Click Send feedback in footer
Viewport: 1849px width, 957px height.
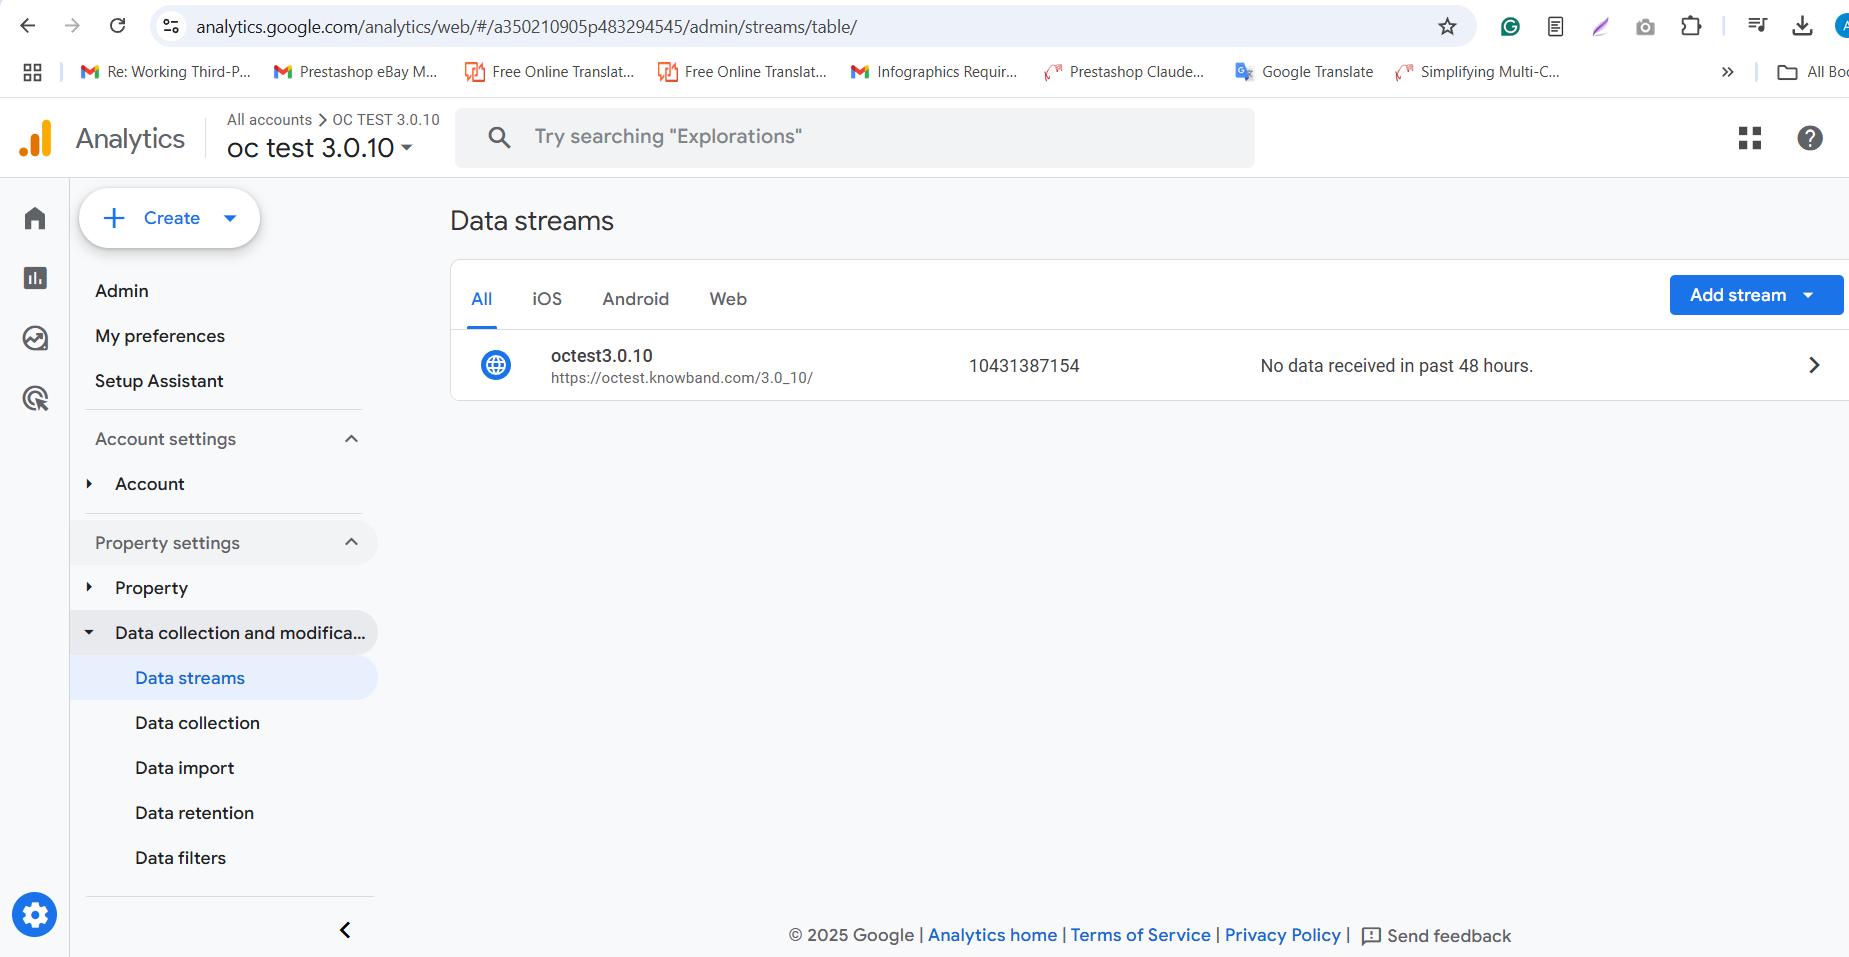(x=1436, y=936)
